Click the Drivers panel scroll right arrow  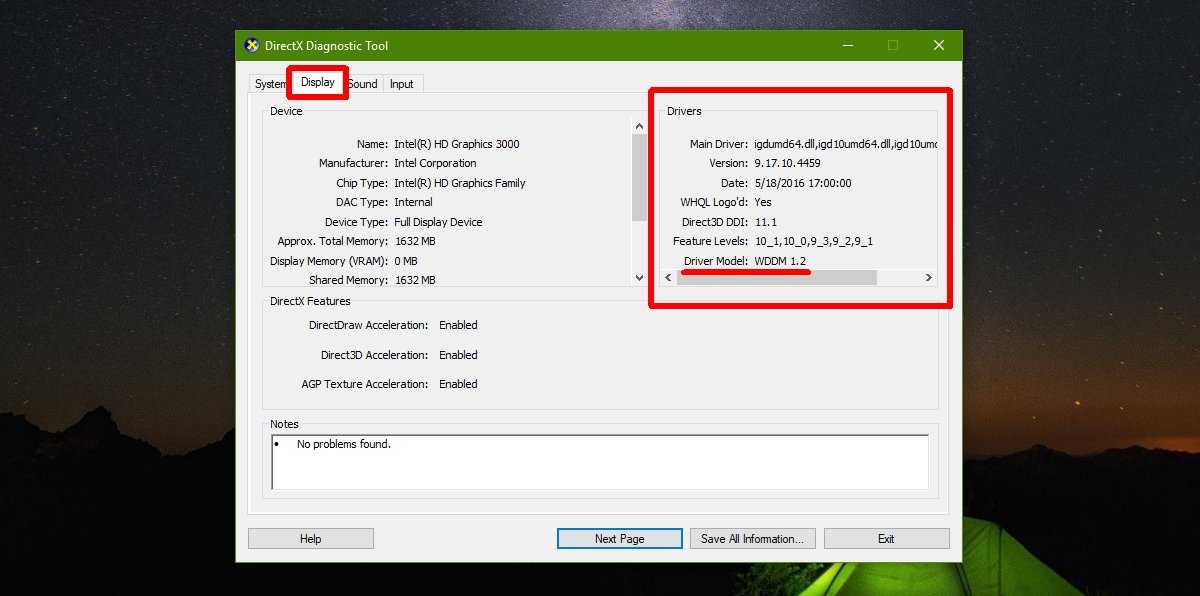pos(928,278)
